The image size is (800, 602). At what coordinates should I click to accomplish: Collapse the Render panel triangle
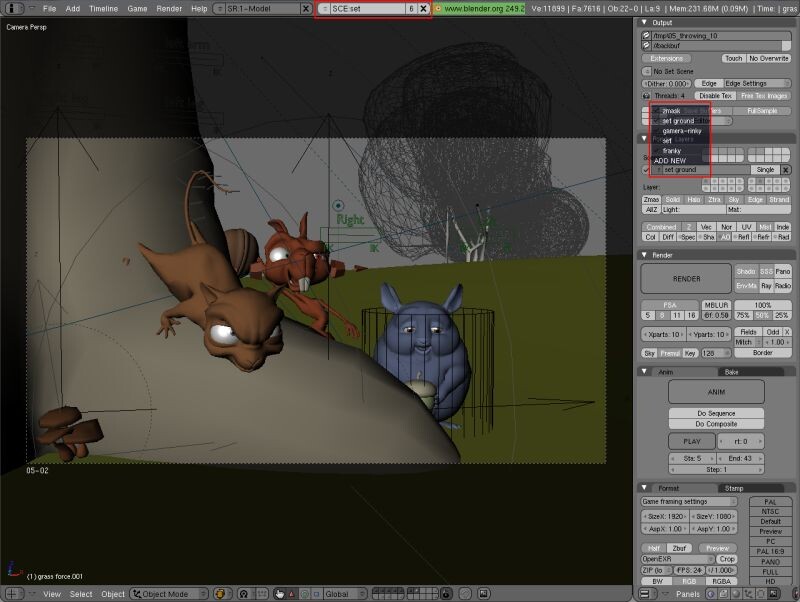pos(644,255)
